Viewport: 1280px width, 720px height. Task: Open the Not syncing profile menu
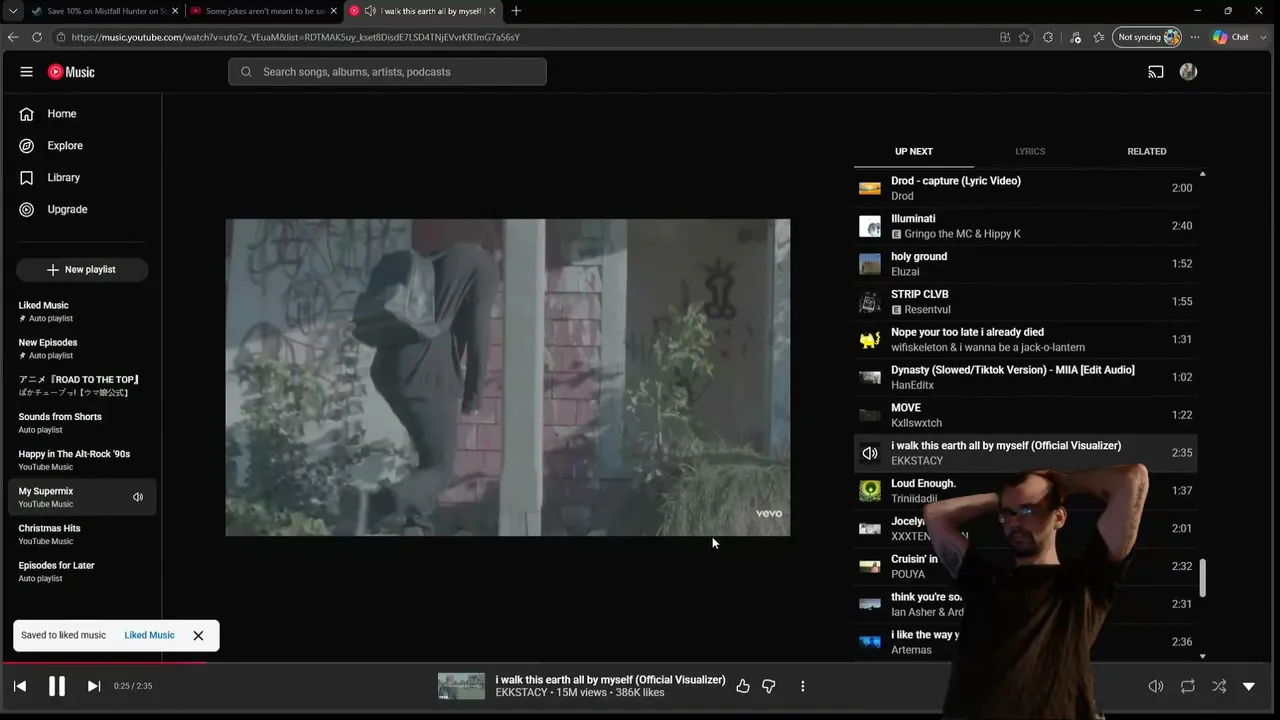1148,37
